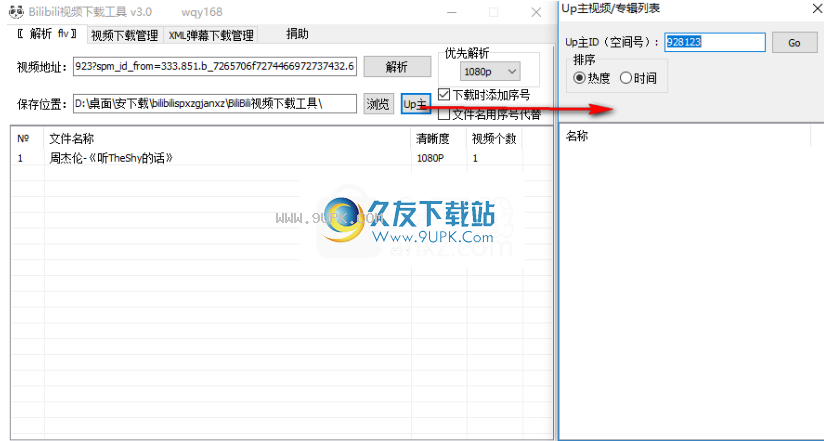Image resolution: width=824 pixels, height=441 pixels.
Task: Click the Go button in Up主 window
Action: pyautogui.click(x=794, y=43)
